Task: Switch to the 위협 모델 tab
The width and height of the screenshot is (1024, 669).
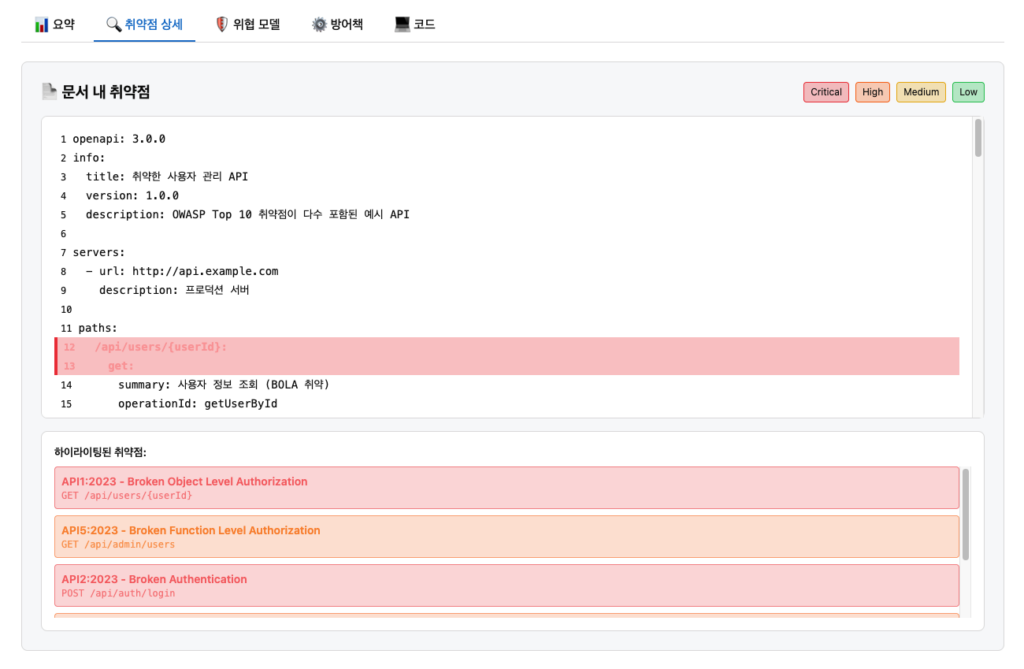Action: coord(256,24)
